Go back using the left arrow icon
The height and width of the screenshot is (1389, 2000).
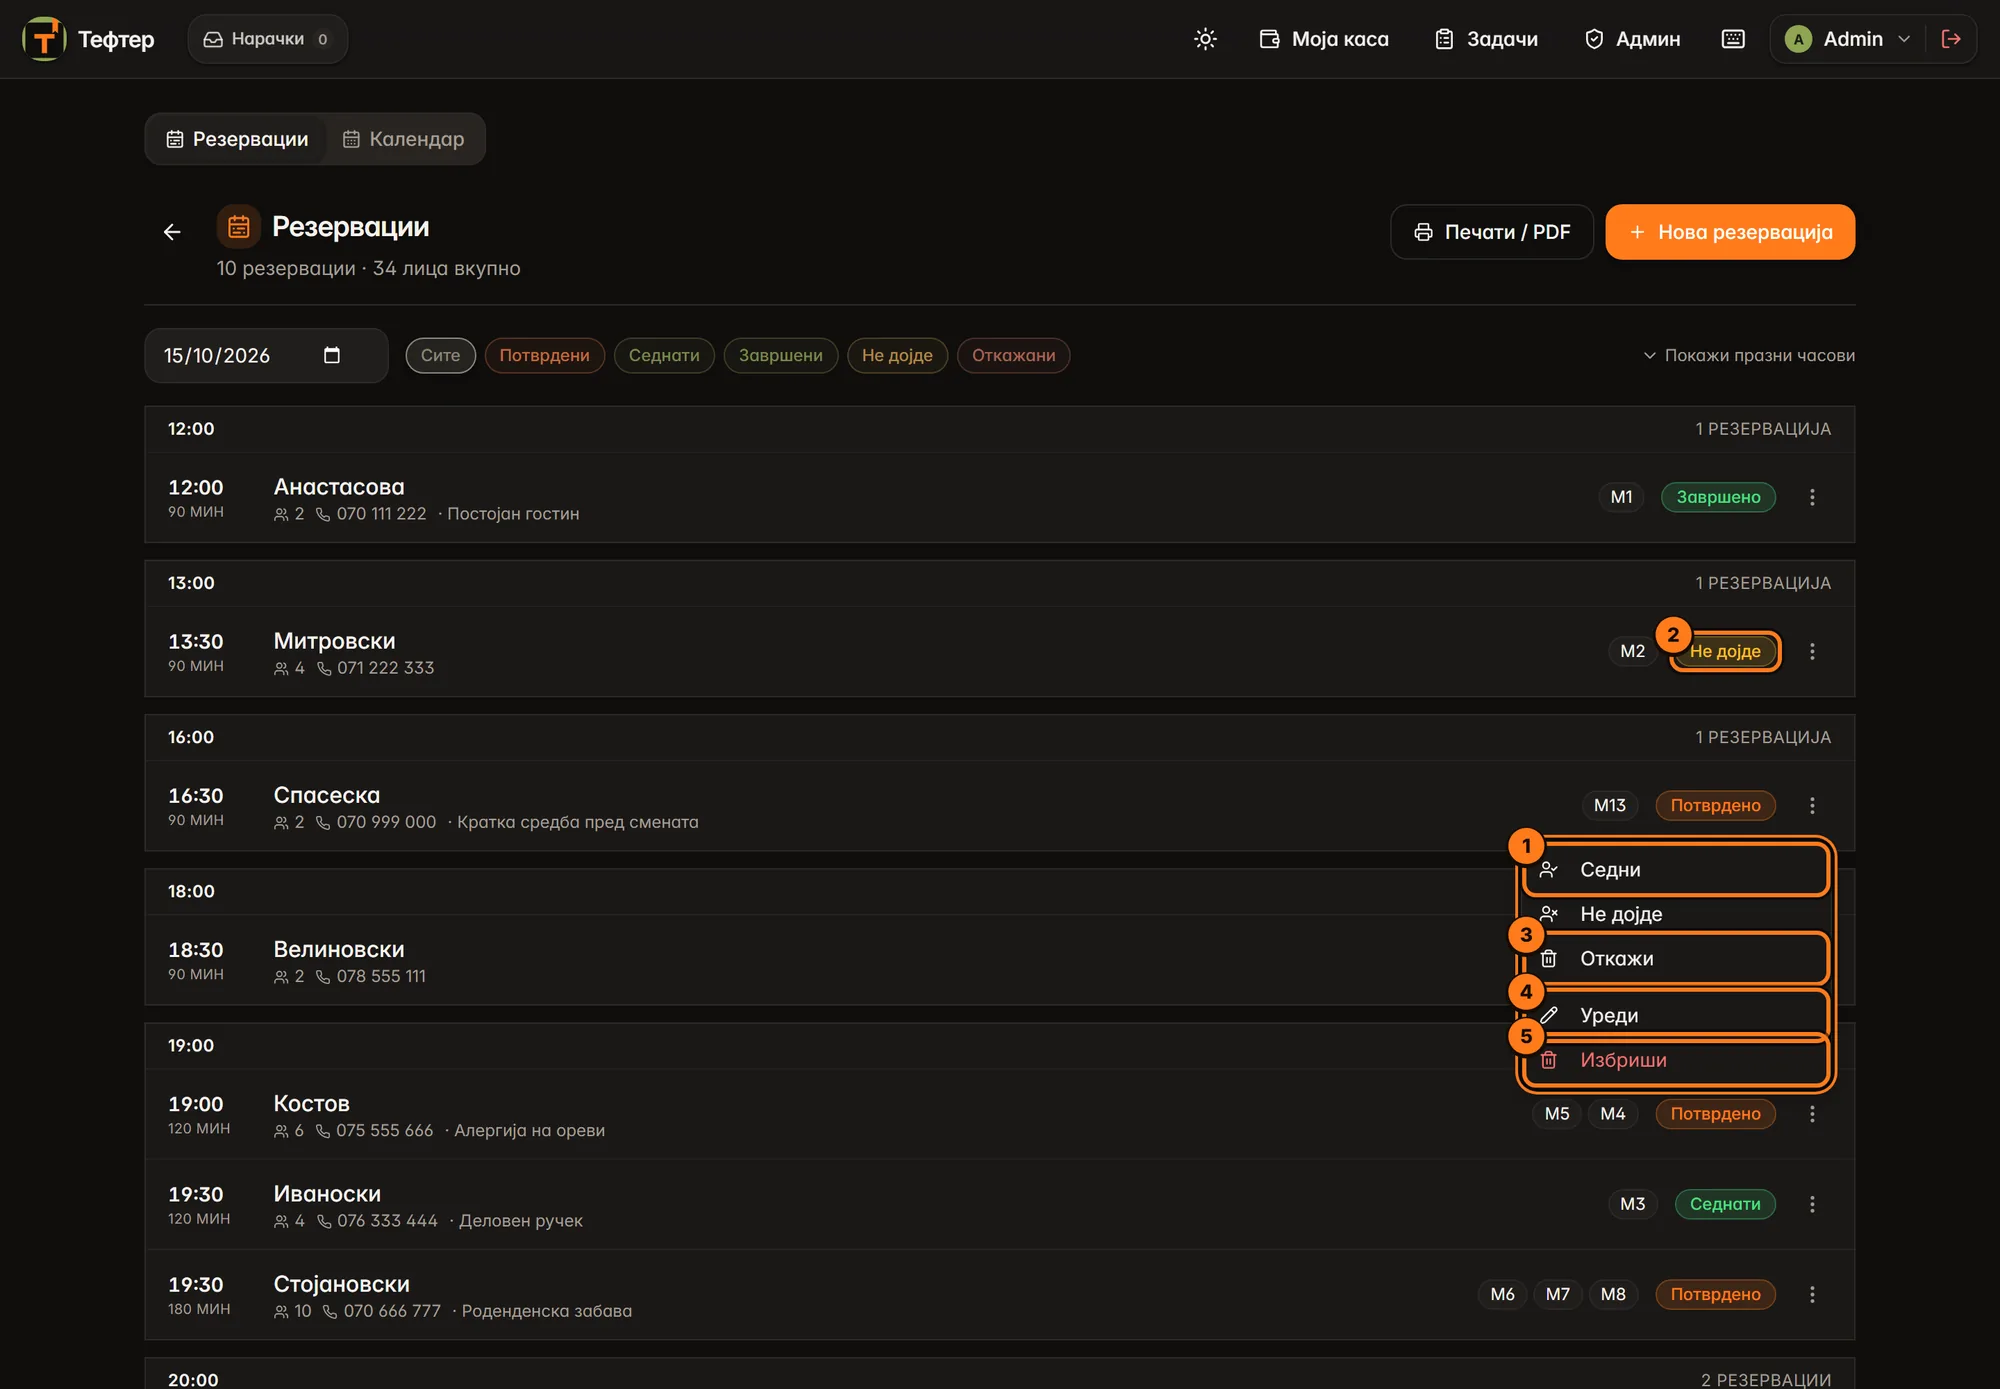[x=172, y=232]
